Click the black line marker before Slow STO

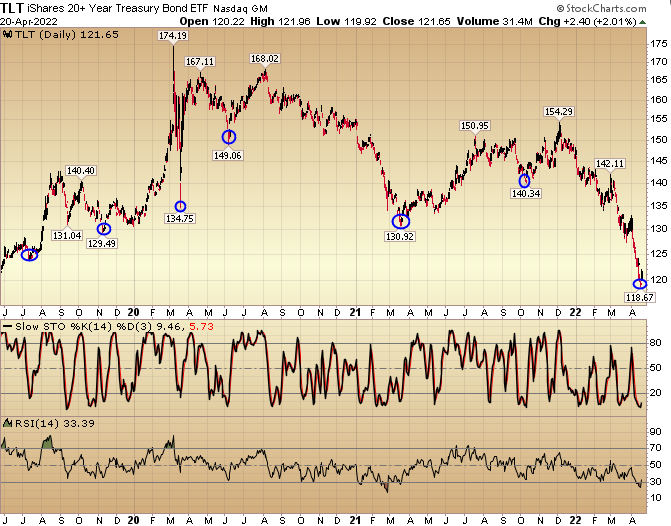tap(7, 327)
